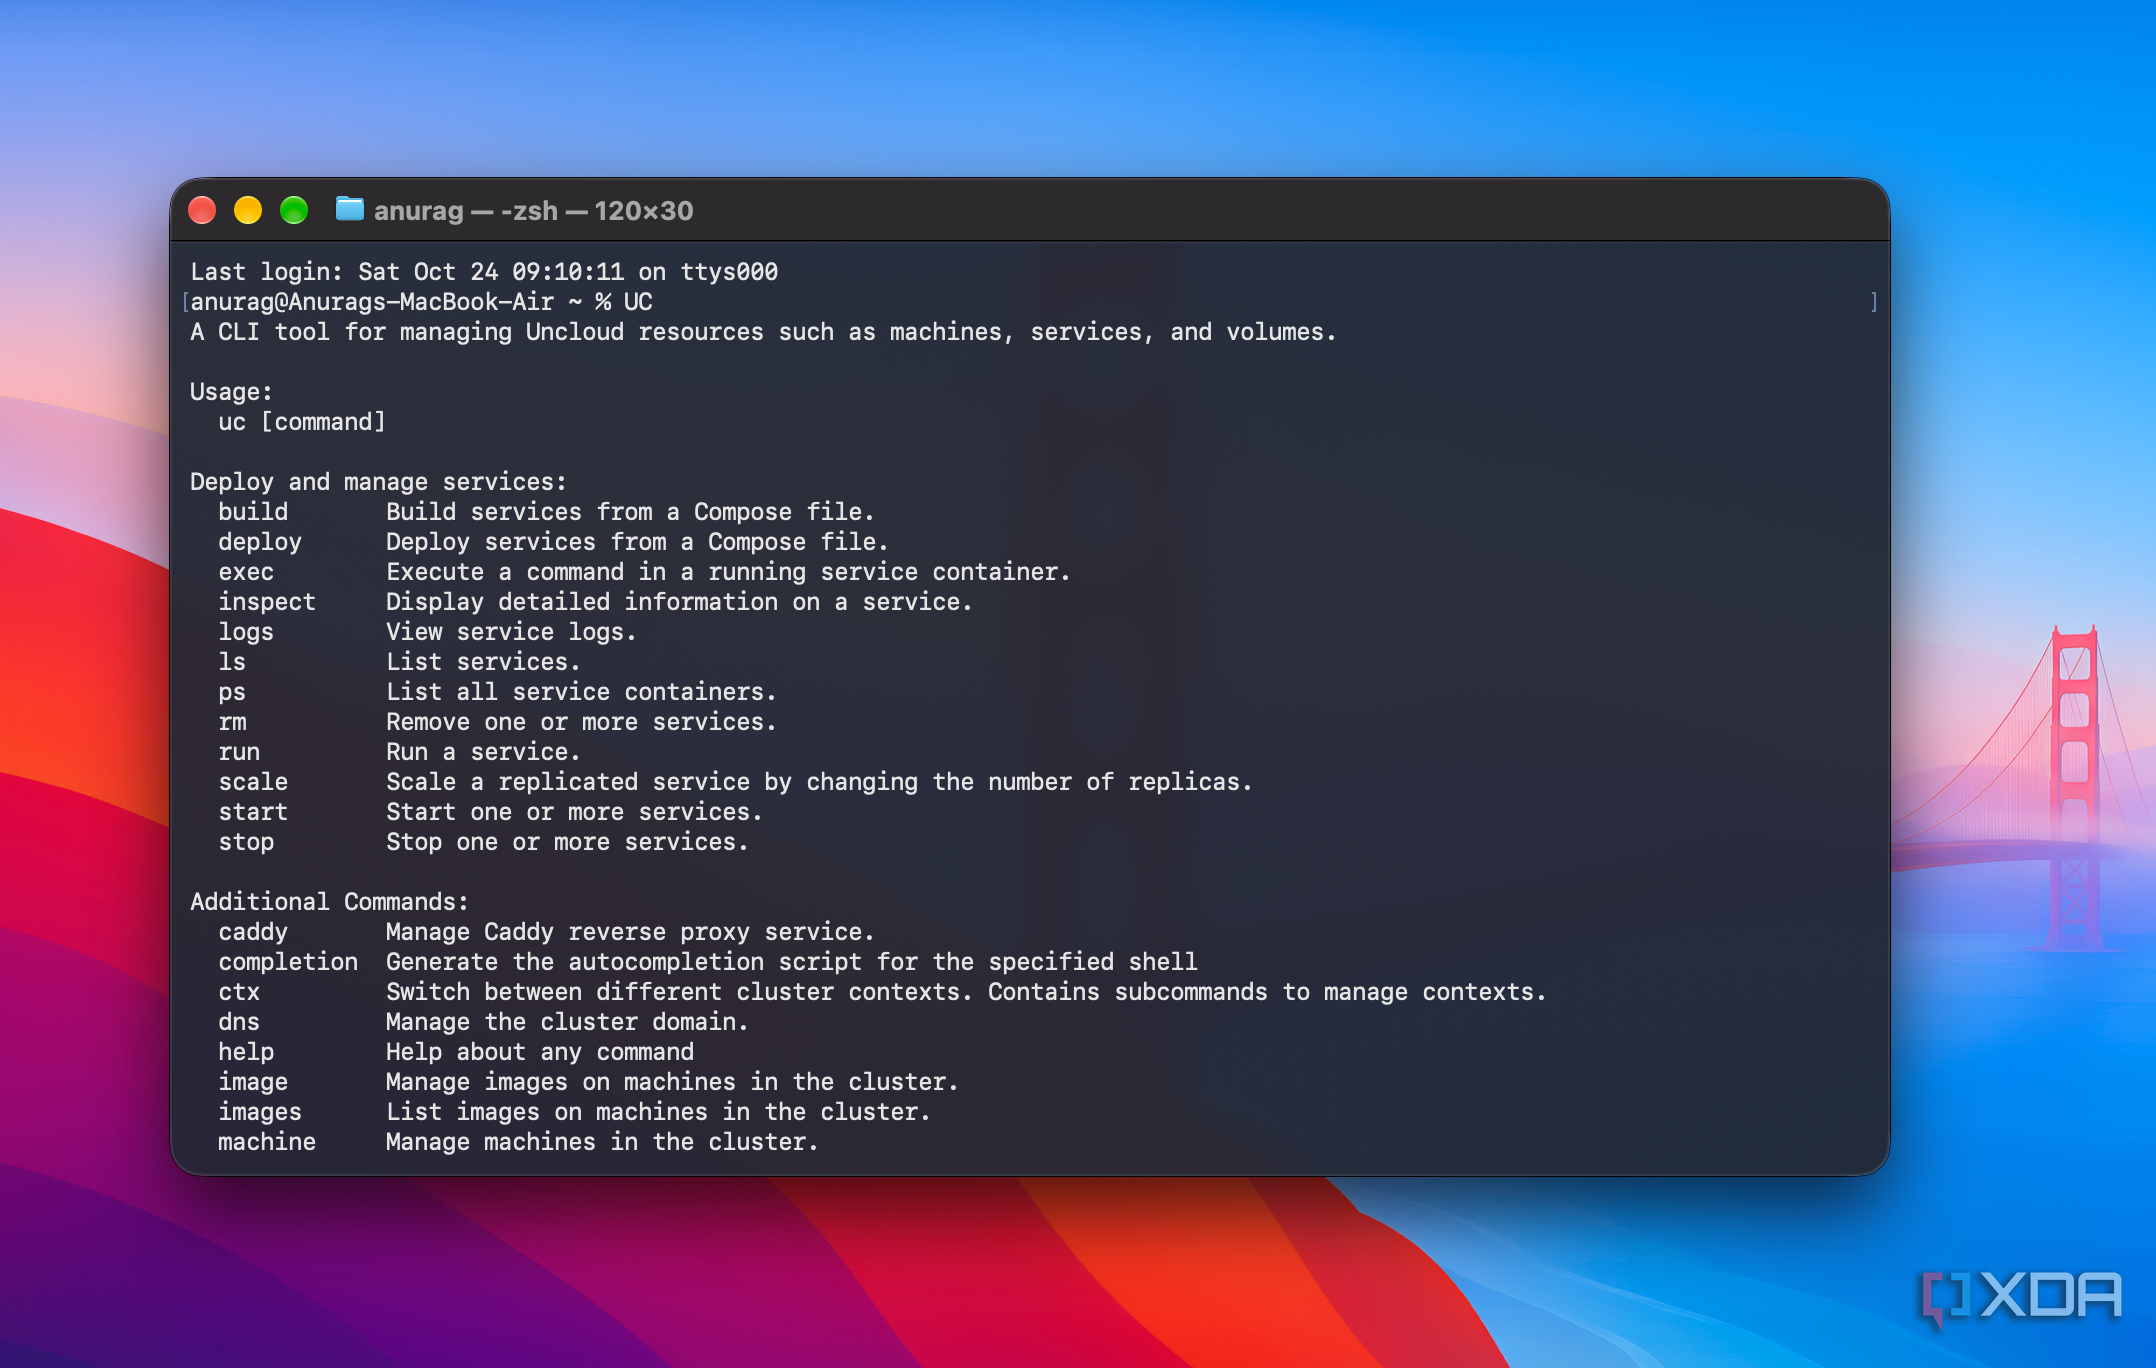Click the 'caddy' command under Additional Commands
The image size is (2156, 1368).
pos(253,932)
